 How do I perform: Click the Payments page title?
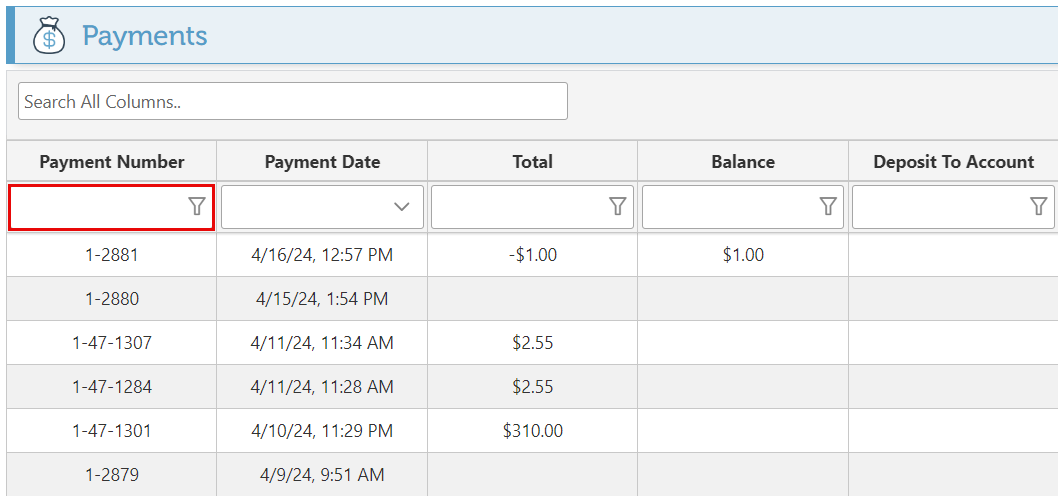pyautogui.click(x=145, y=36)
